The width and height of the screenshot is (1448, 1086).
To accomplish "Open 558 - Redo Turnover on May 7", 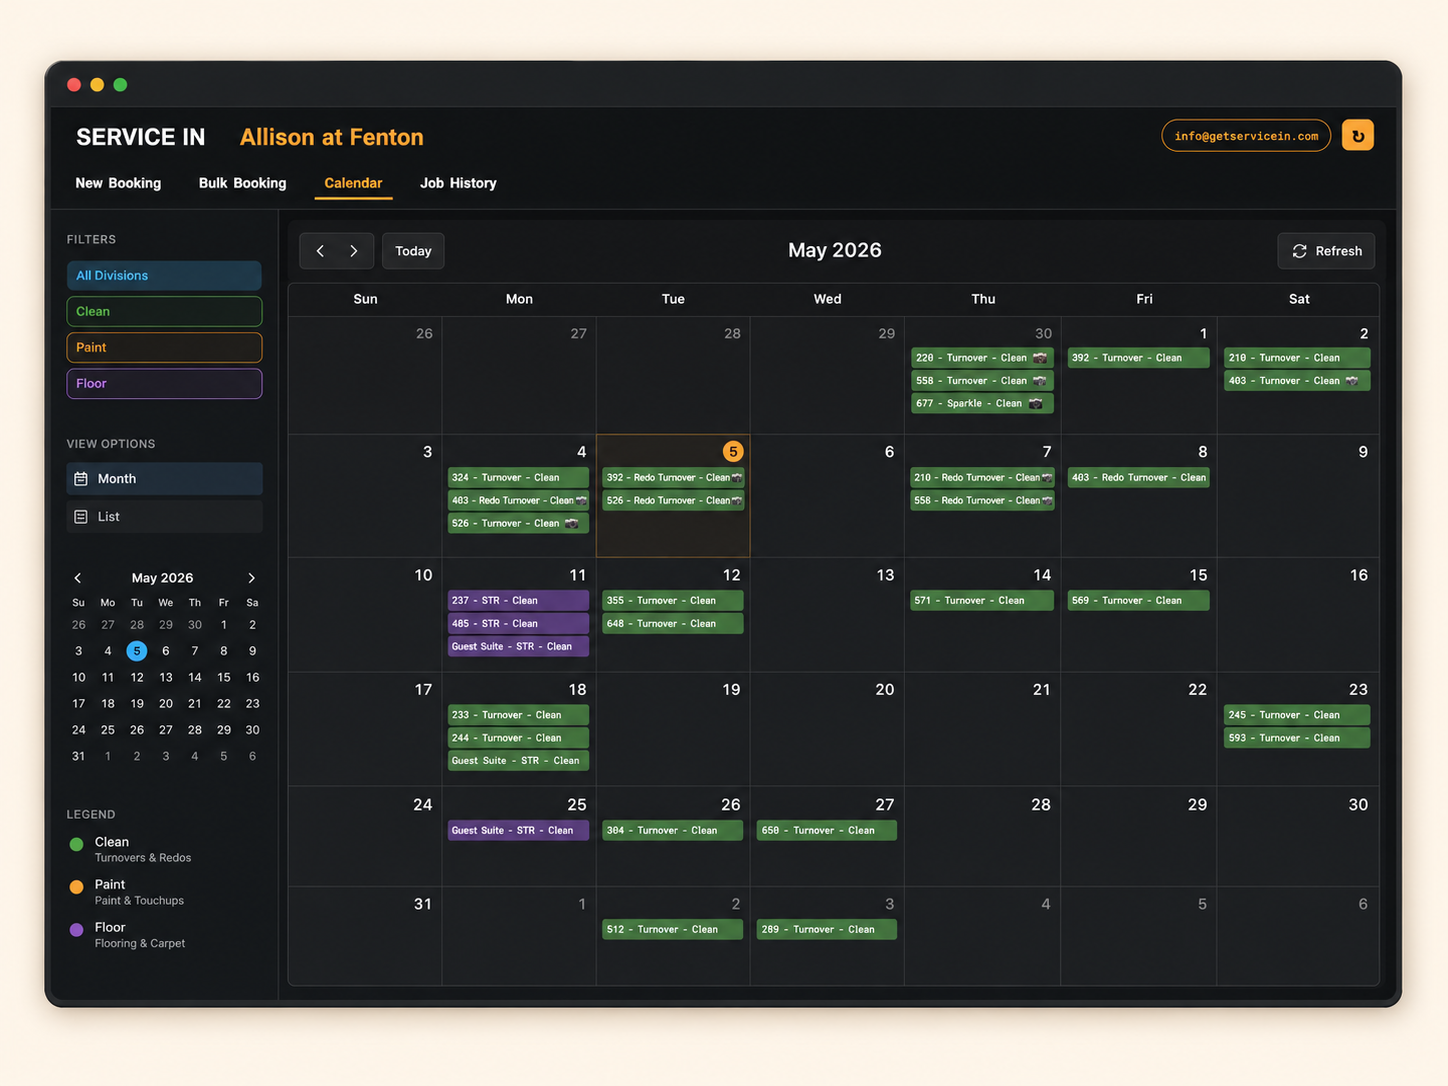I will [982, 501].
